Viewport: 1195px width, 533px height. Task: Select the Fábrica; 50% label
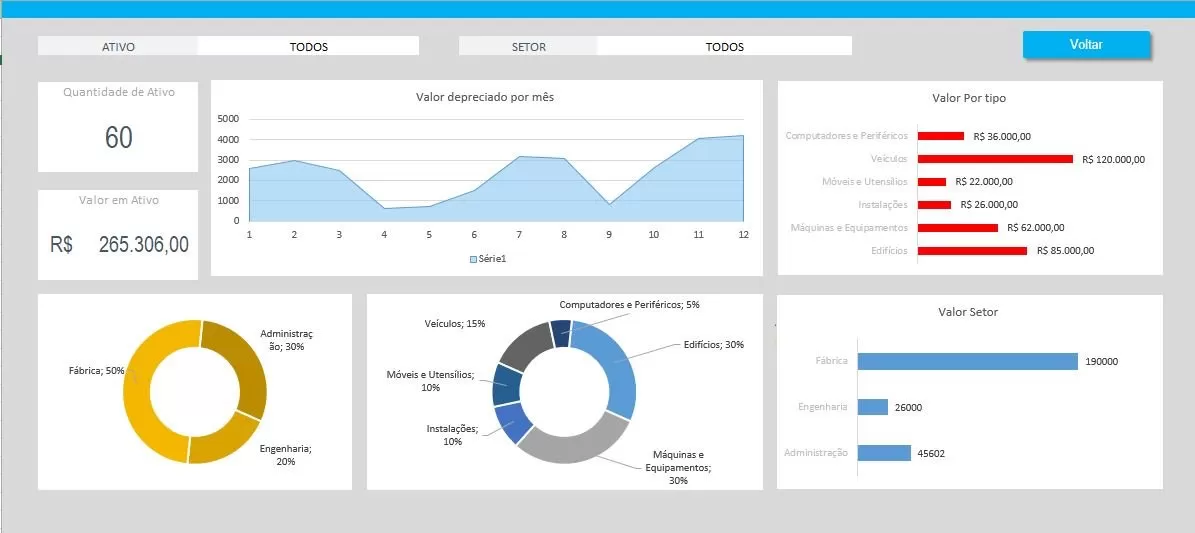[97, 370]
